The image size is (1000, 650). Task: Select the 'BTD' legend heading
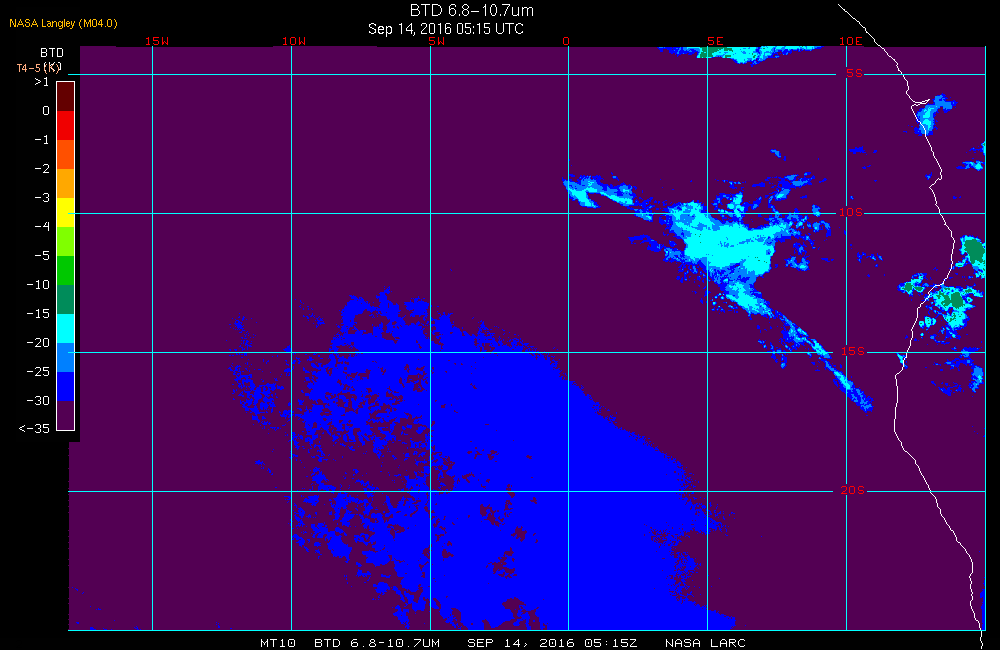tap(52, 52)
